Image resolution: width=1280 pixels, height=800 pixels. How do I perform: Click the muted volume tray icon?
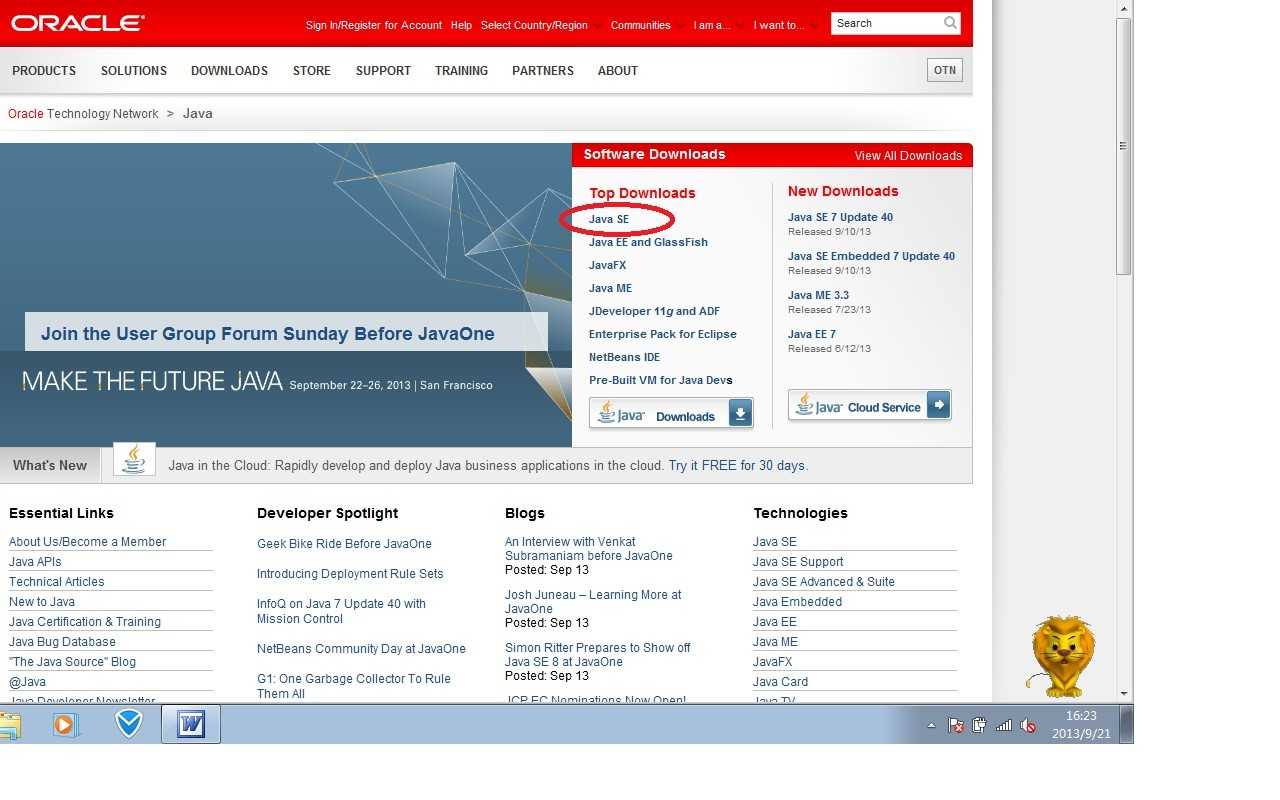(x=1028, y=726)
